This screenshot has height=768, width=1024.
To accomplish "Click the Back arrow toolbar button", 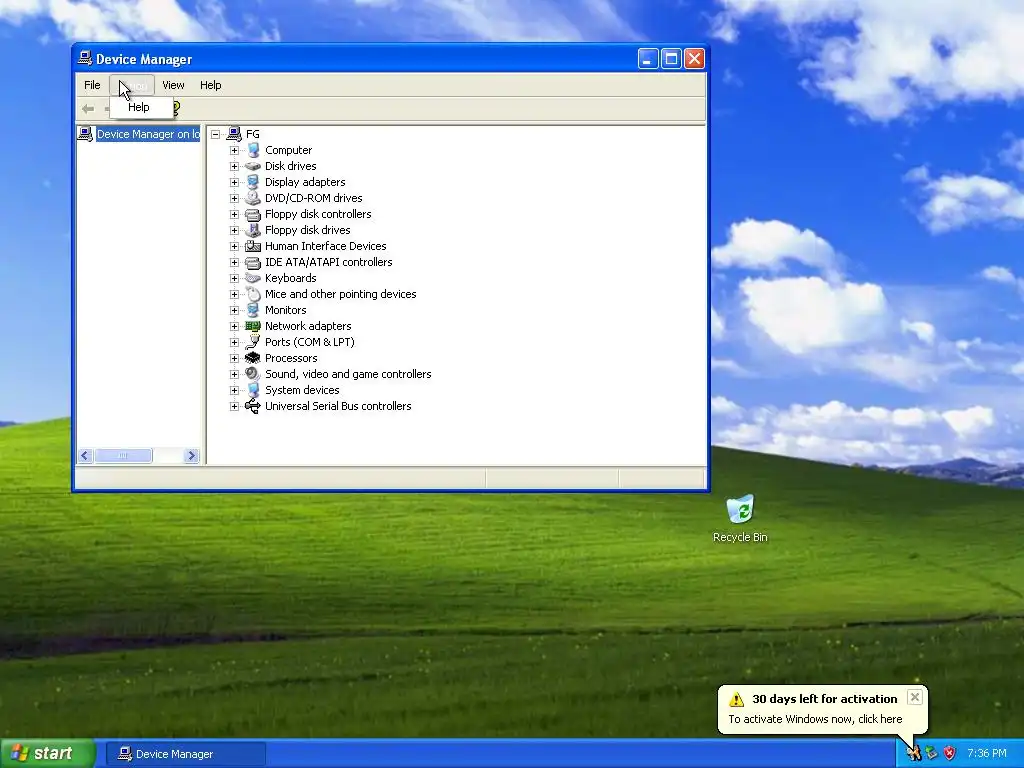I will (x=88, y=108).
